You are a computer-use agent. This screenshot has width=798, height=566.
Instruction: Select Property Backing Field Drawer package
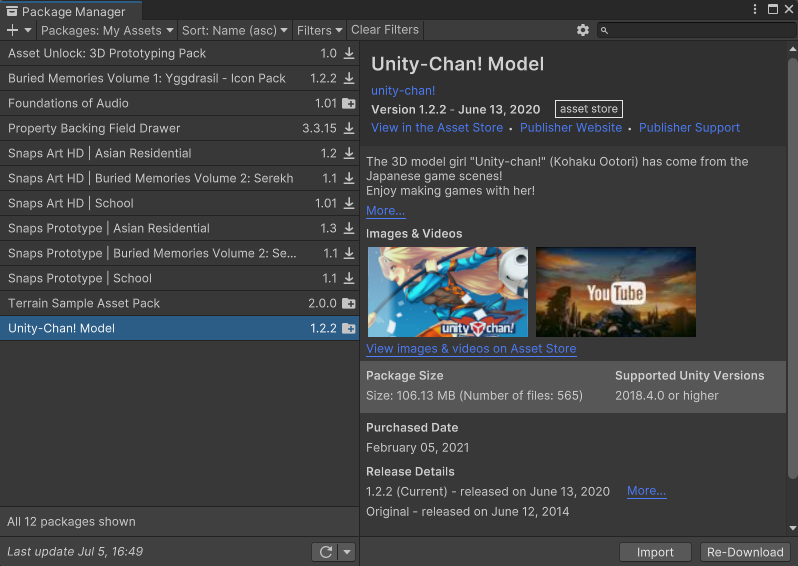[179, 128]
